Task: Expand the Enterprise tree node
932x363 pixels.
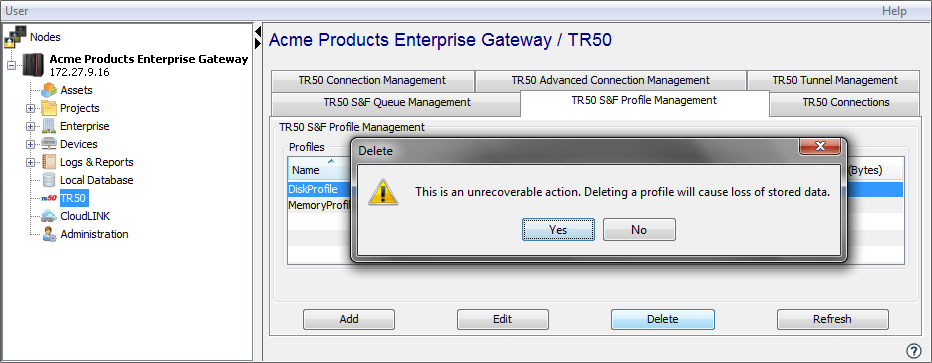Action: coord(30,127)
